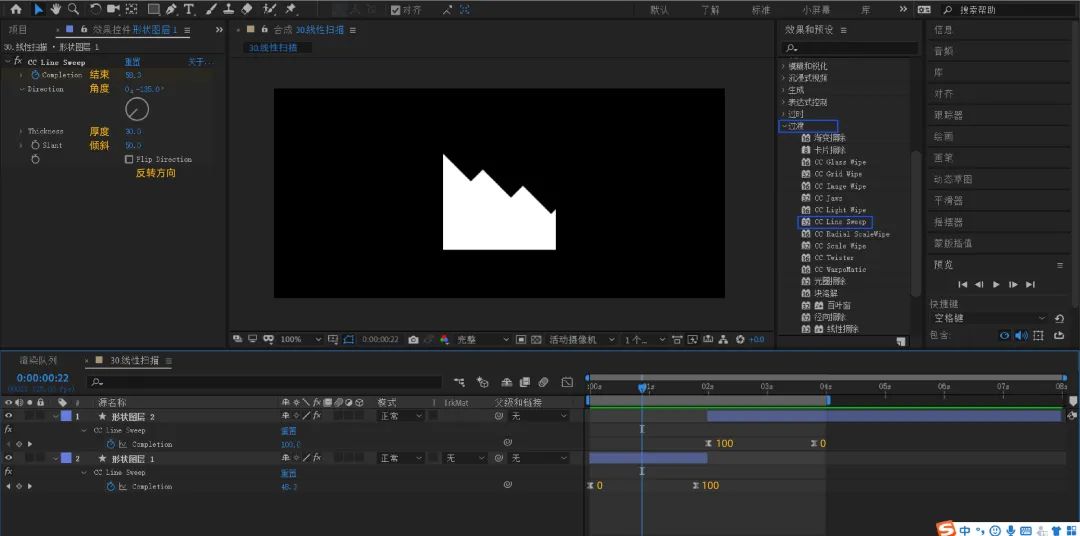This screenshot has height=536, width=1080.
Task: Select the Clone Stamp tool
Action: tap(229, 10)
